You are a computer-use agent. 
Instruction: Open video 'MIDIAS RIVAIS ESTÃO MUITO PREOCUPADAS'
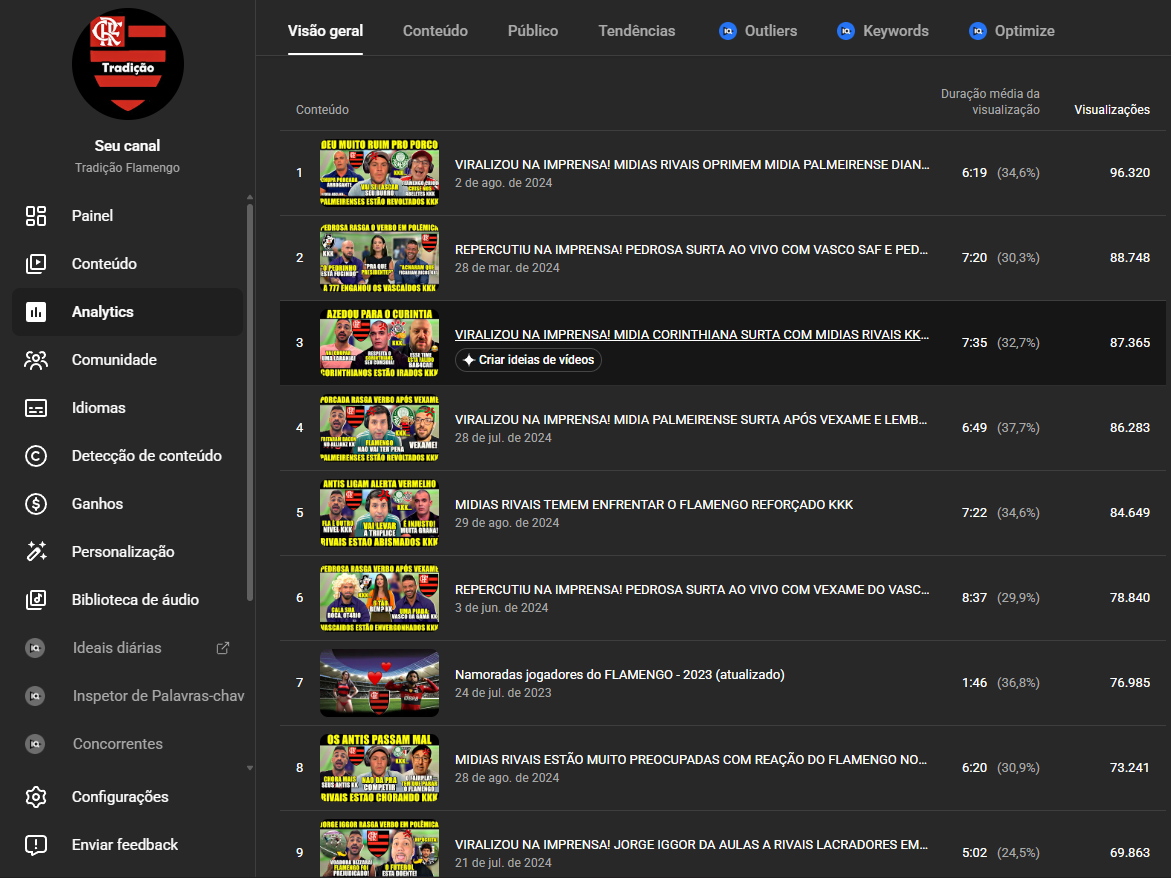click(x=691, y=760)
